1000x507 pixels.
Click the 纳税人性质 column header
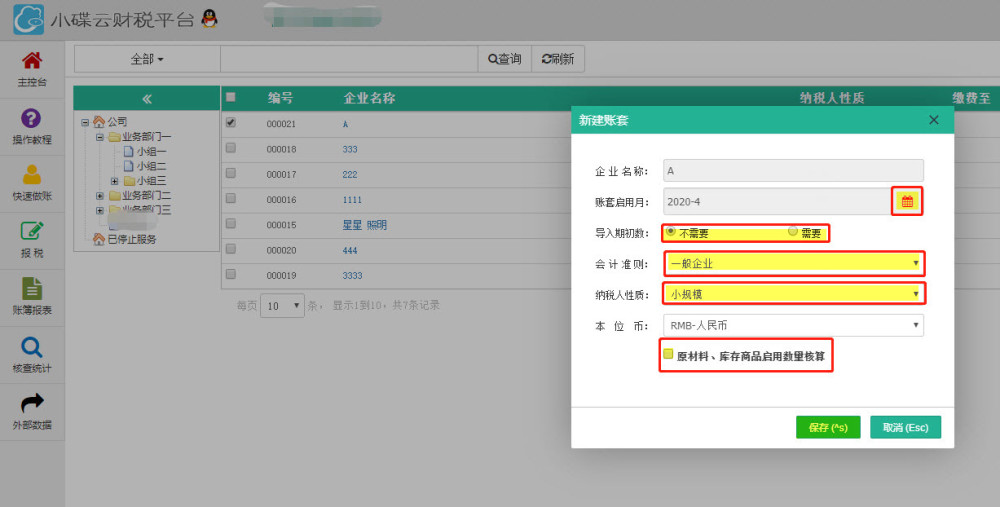[832, 98]
